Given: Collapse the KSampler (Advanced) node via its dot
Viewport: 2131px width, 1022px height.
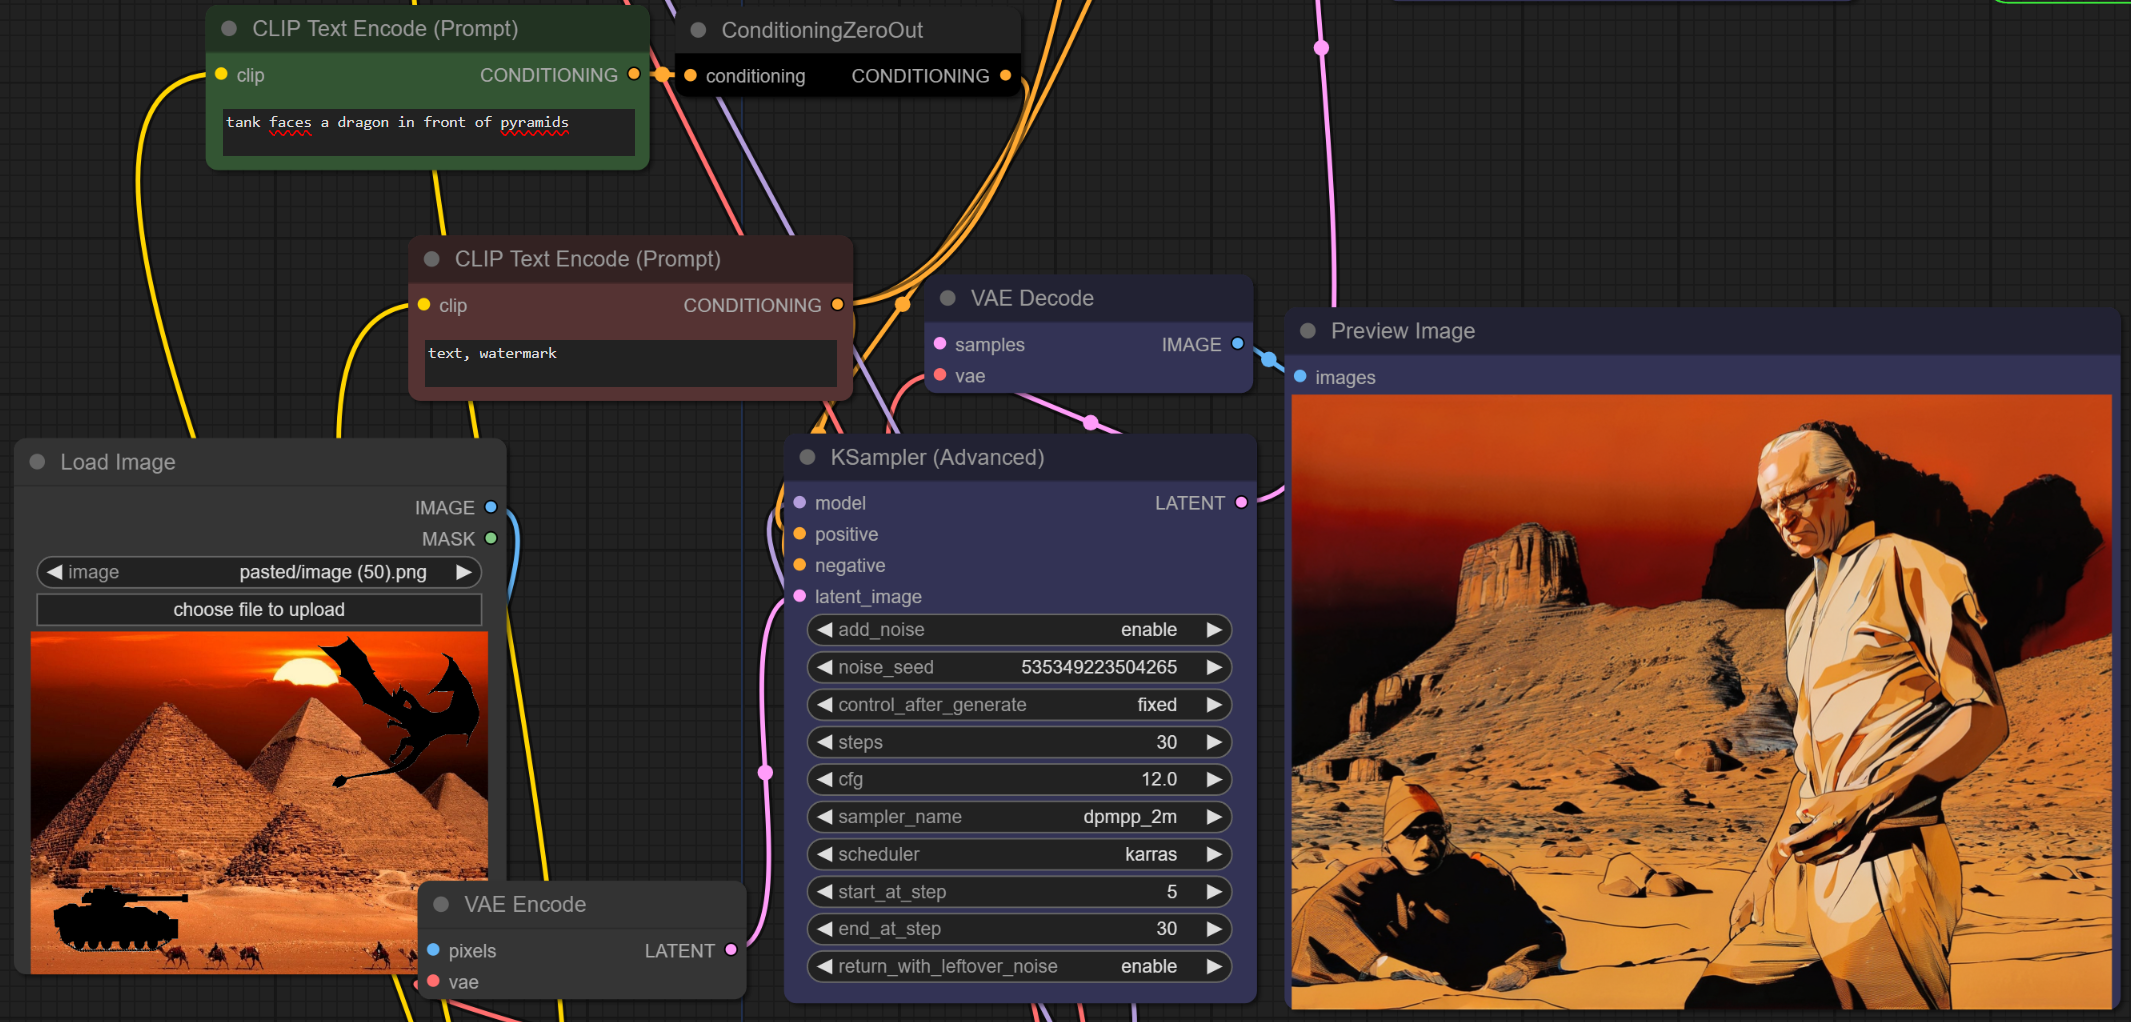Looking at the screenshot, I should tap(807, 458).
